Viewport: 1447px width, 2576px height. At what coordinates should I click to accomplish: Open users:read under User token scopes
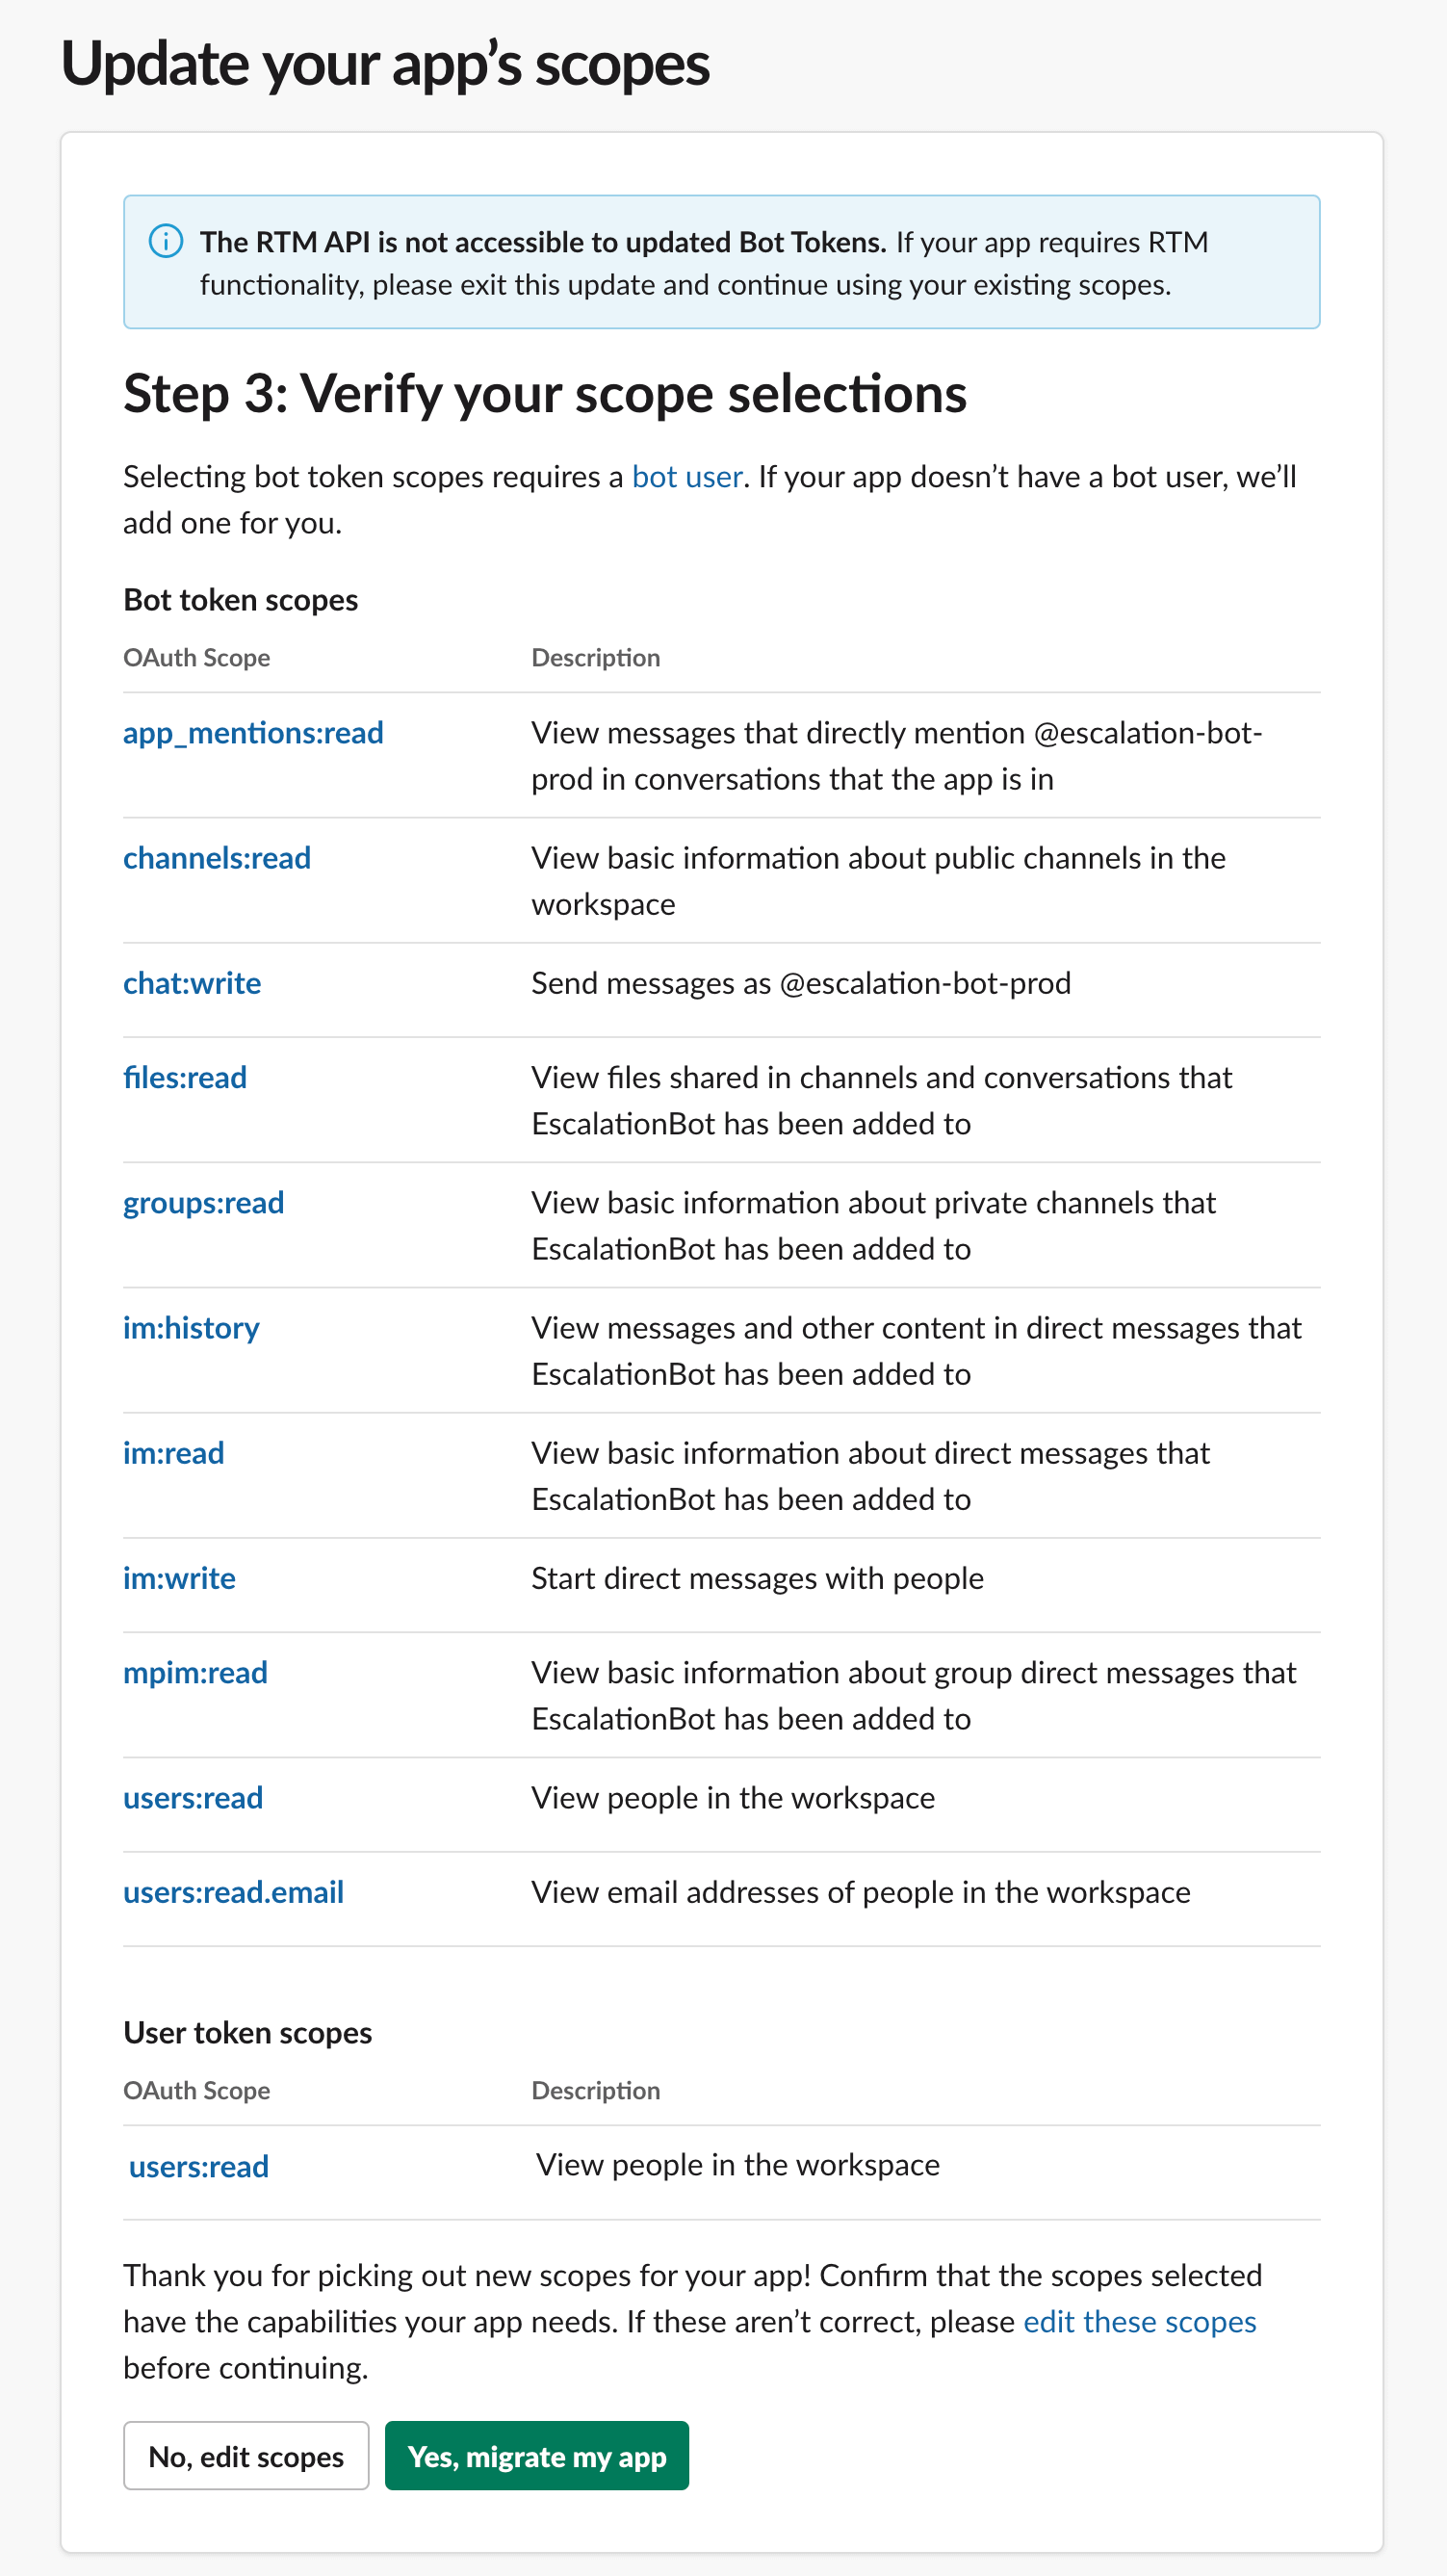coord(199,2166)
